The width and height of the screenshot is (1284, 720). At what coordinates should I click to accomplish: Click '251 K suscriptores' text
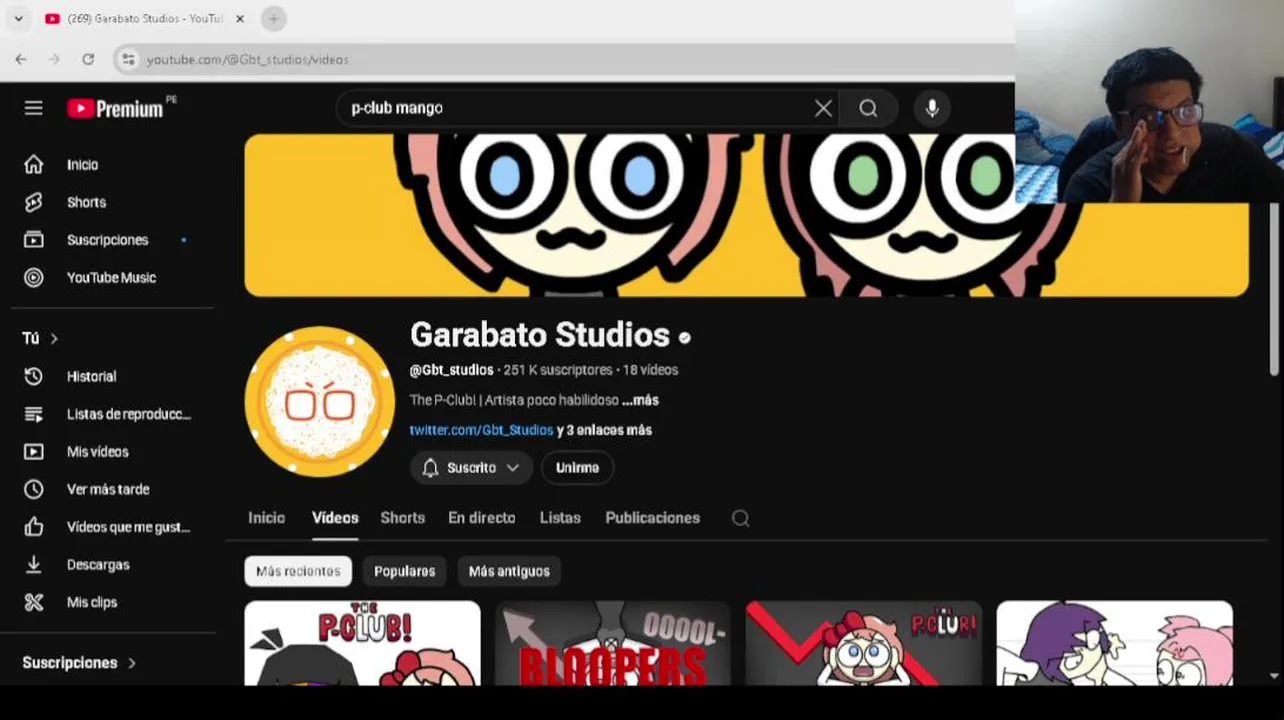tap(558, 370)
